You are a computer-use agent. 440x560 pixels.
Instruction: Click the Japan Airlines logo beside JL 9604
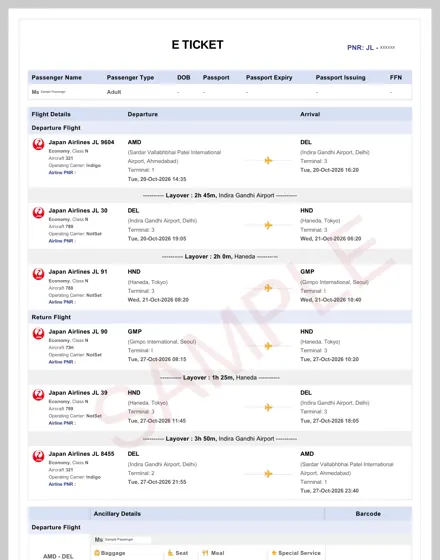coord(38,144)
